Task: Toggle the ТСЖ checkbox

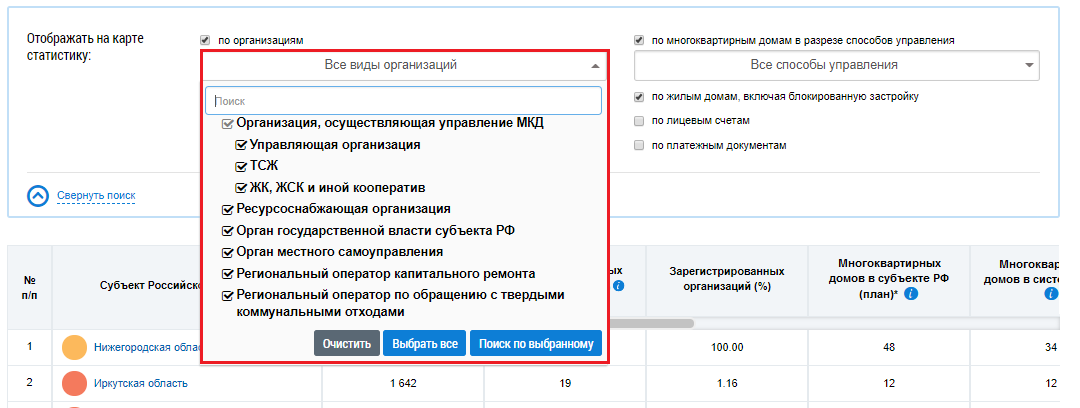Action: 241,166
